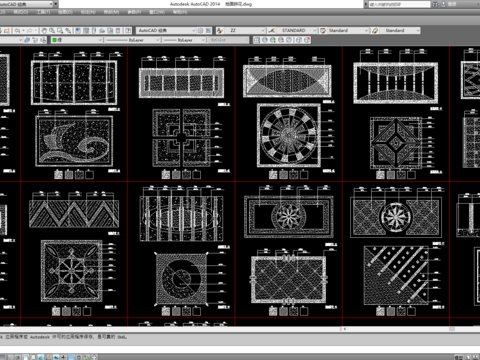Viewport: 480px width, 360px height.
Task: Open the DesignCenter palette icon
Action: [86, 31]
